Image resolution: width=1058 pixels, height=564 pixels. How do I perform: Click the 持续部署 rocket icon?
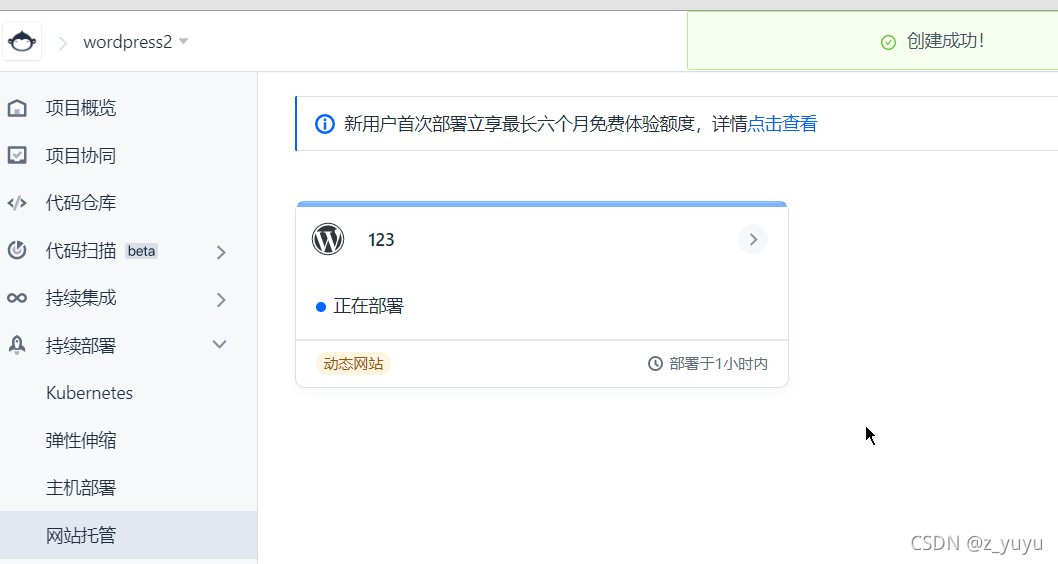tap(17, 345)
